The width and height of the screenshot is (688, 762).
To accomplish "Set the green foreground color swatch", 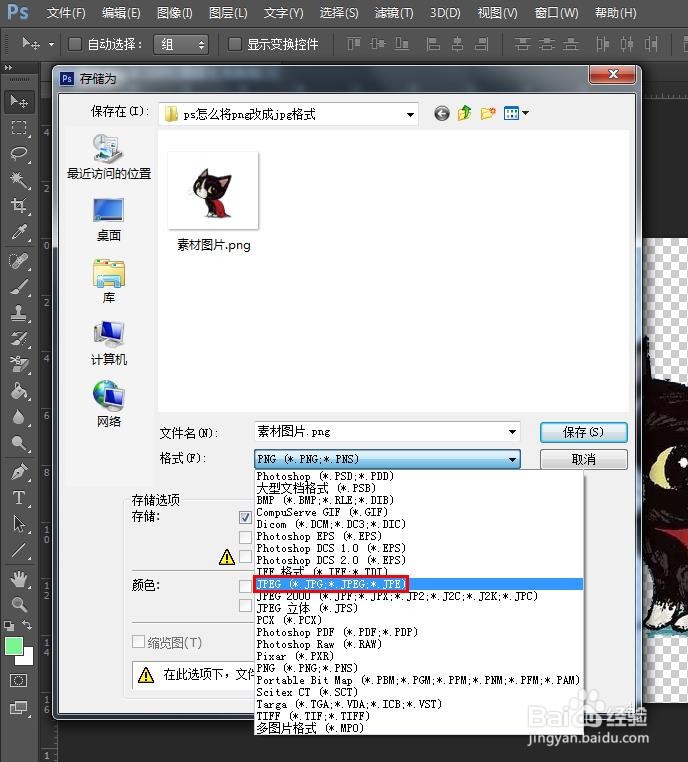I will [13, 646].
